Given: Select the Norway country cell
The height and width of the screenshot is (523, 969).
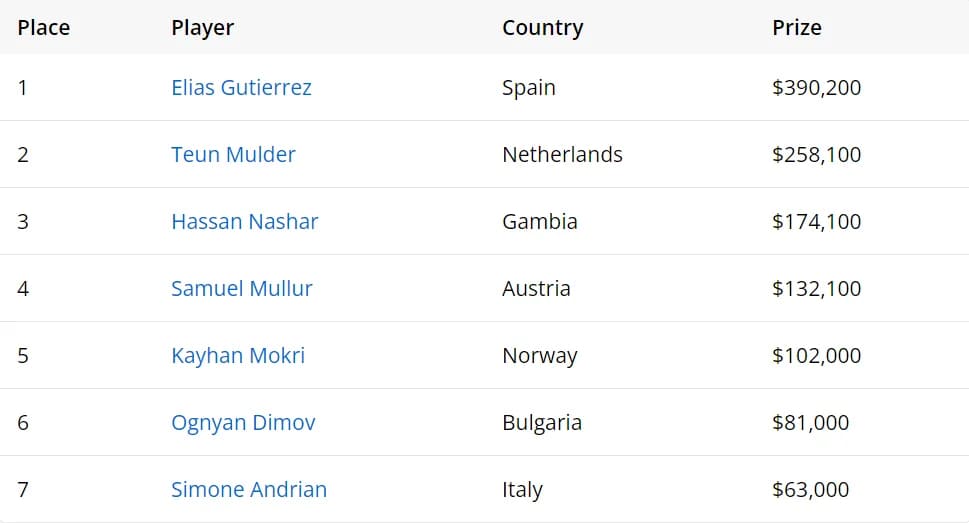Looking at the screenshot, I should tap(540, 355).
